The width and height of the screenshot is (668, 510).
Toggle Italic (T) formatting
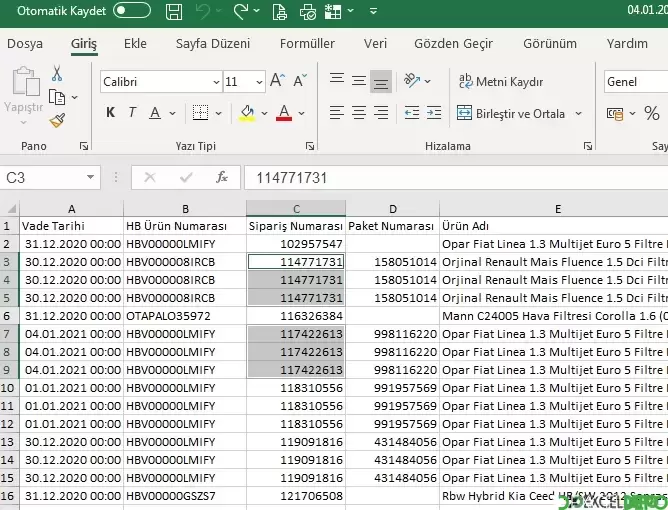pos(132,112)
